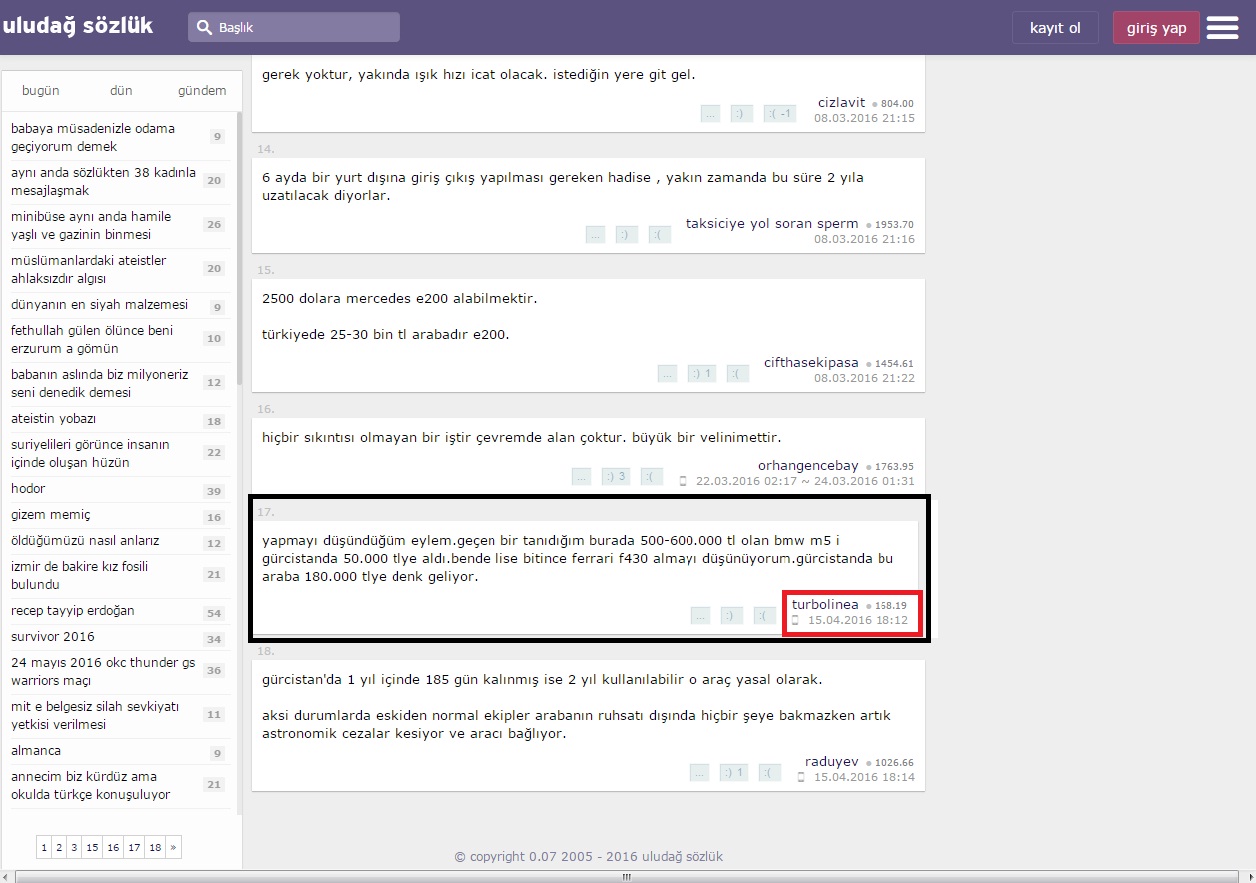Image resolution: width=1256 pixels, height=883 pixels.
Task: Open author profile cifthasekipasa
Action: (x=811, y=362)
